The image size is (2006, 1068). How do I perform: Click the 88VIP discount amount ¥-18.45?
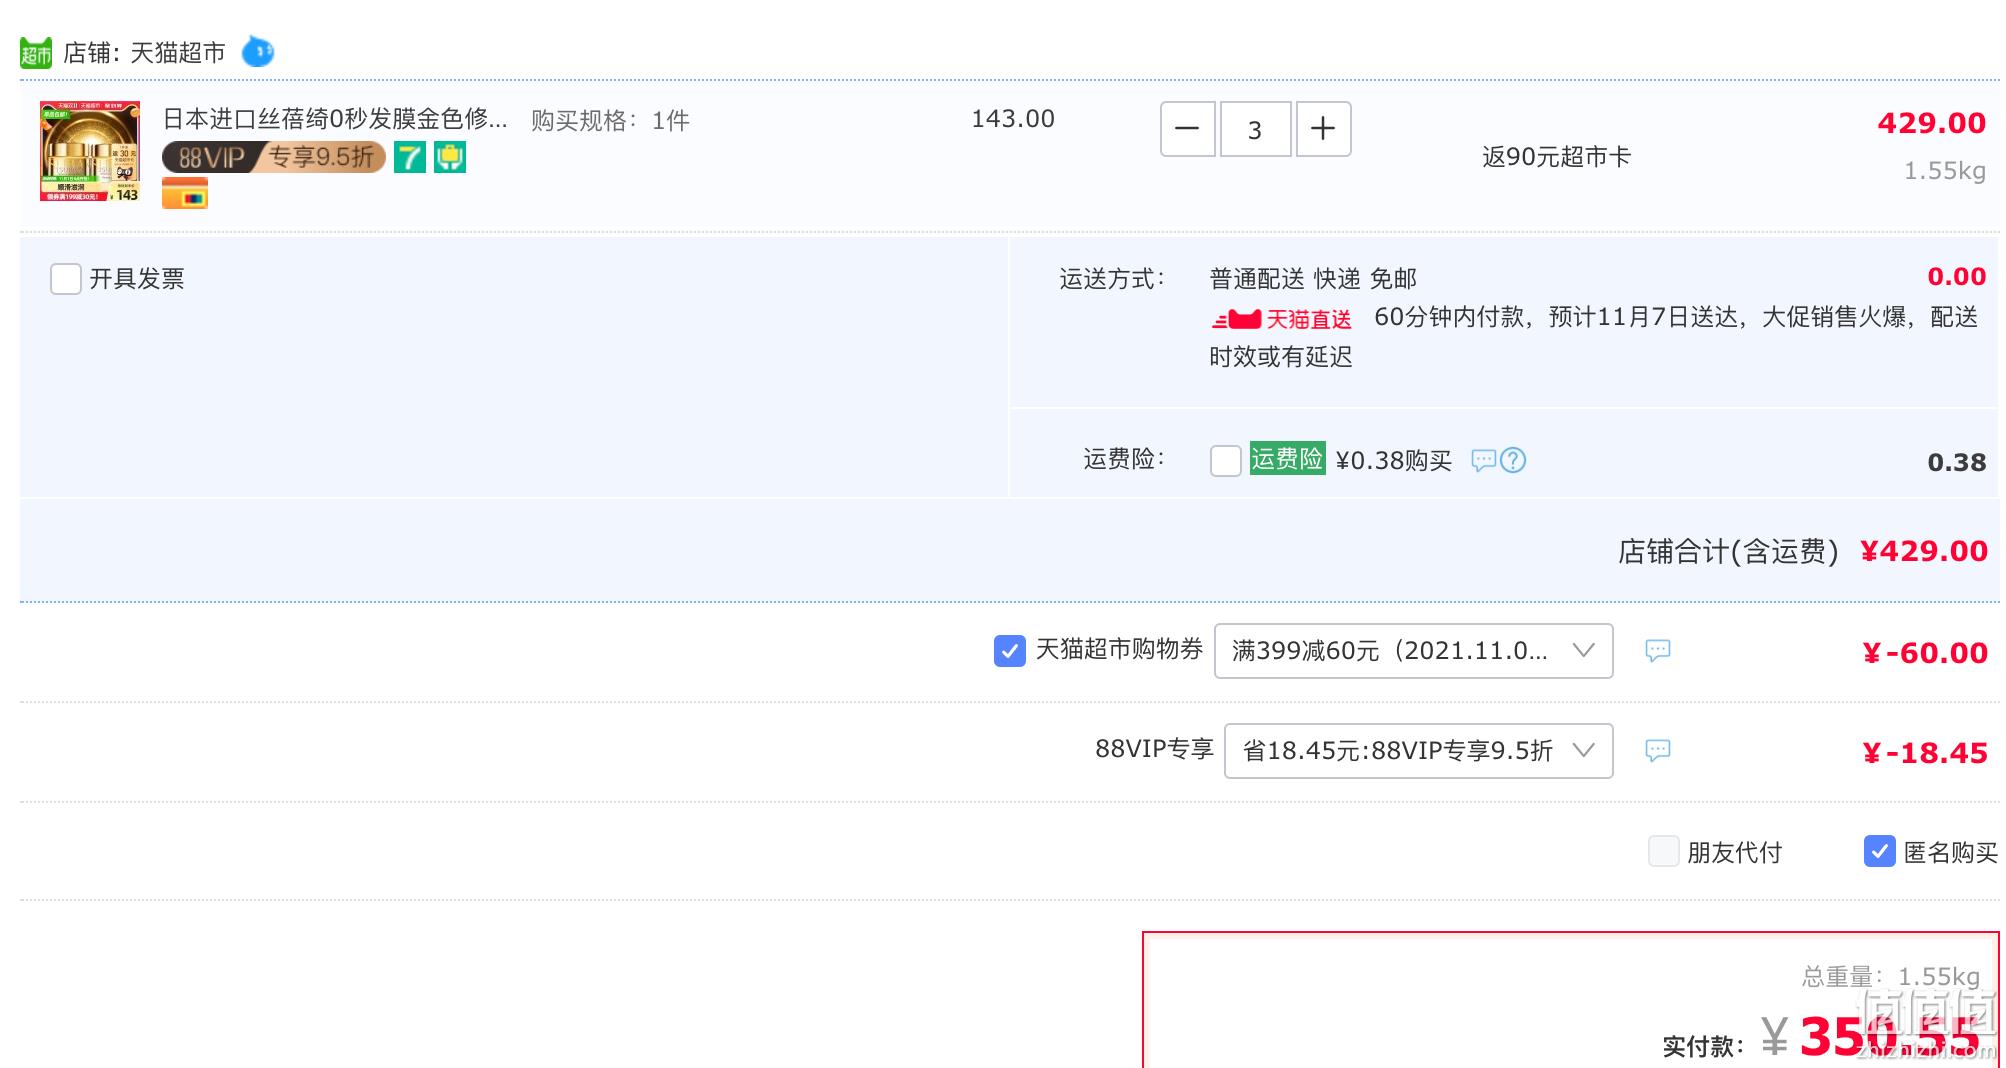pos(1925,753)
